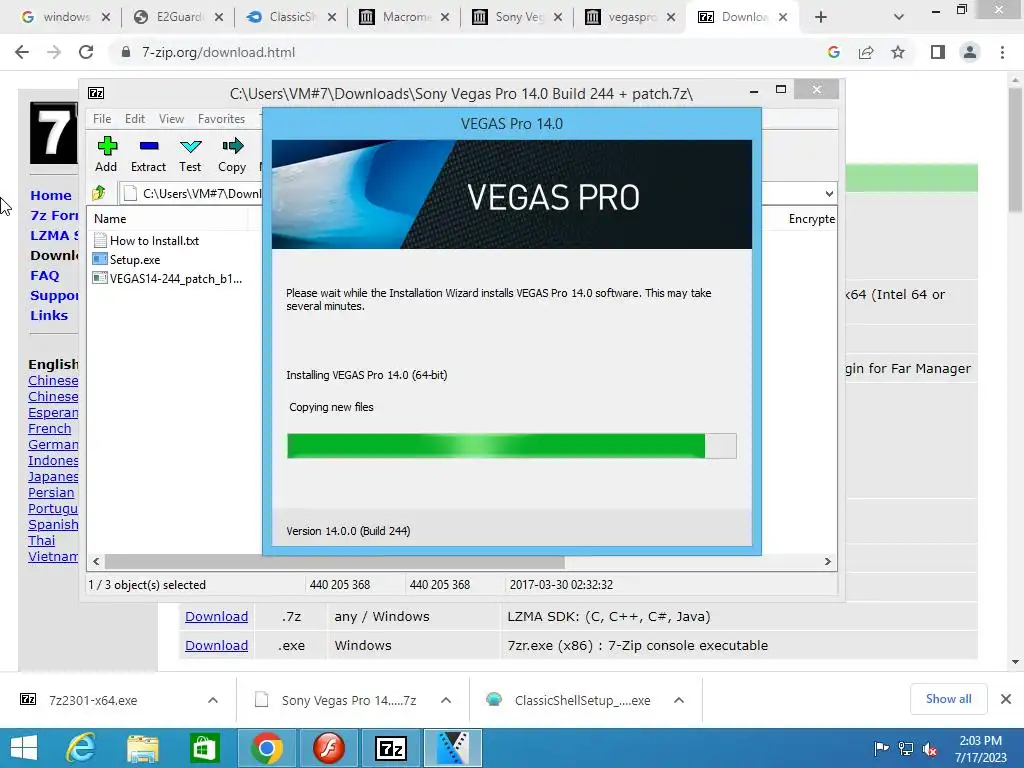This screenshot has height=768, width=1024.
Task: Switch to the ClassicShell browser tab
Action: coord(282,17)
